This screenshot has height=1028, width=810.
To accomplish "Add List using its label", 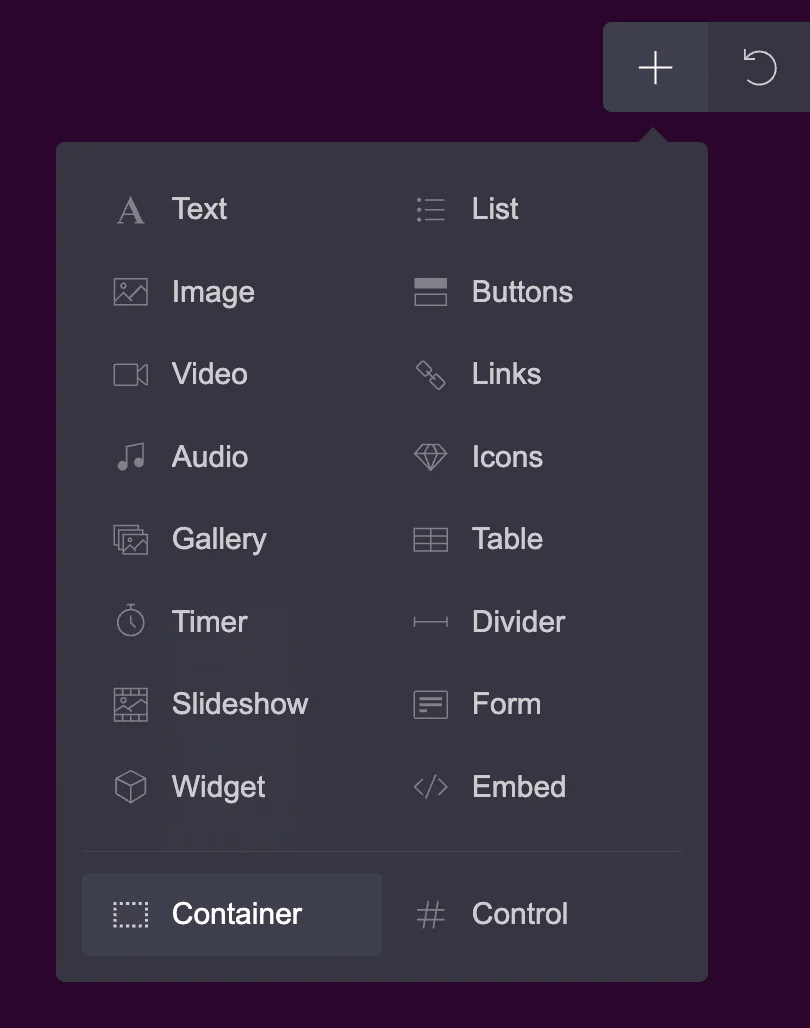I will point(495,209).
